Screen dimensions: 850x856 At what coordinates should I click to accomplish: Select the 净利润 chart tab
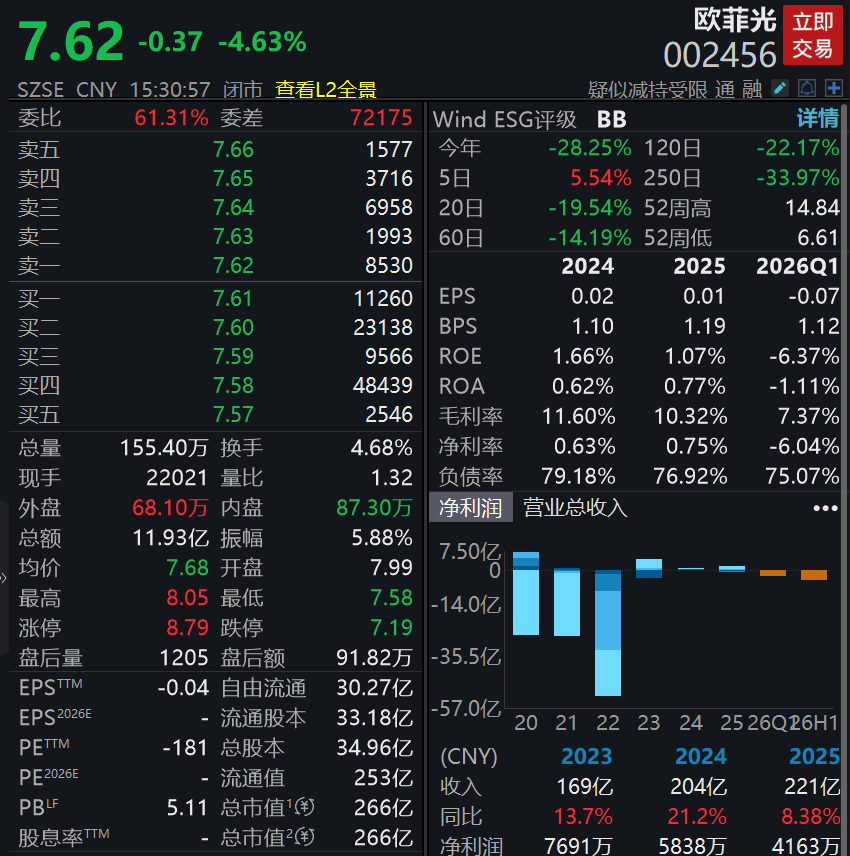coord(471,508)
